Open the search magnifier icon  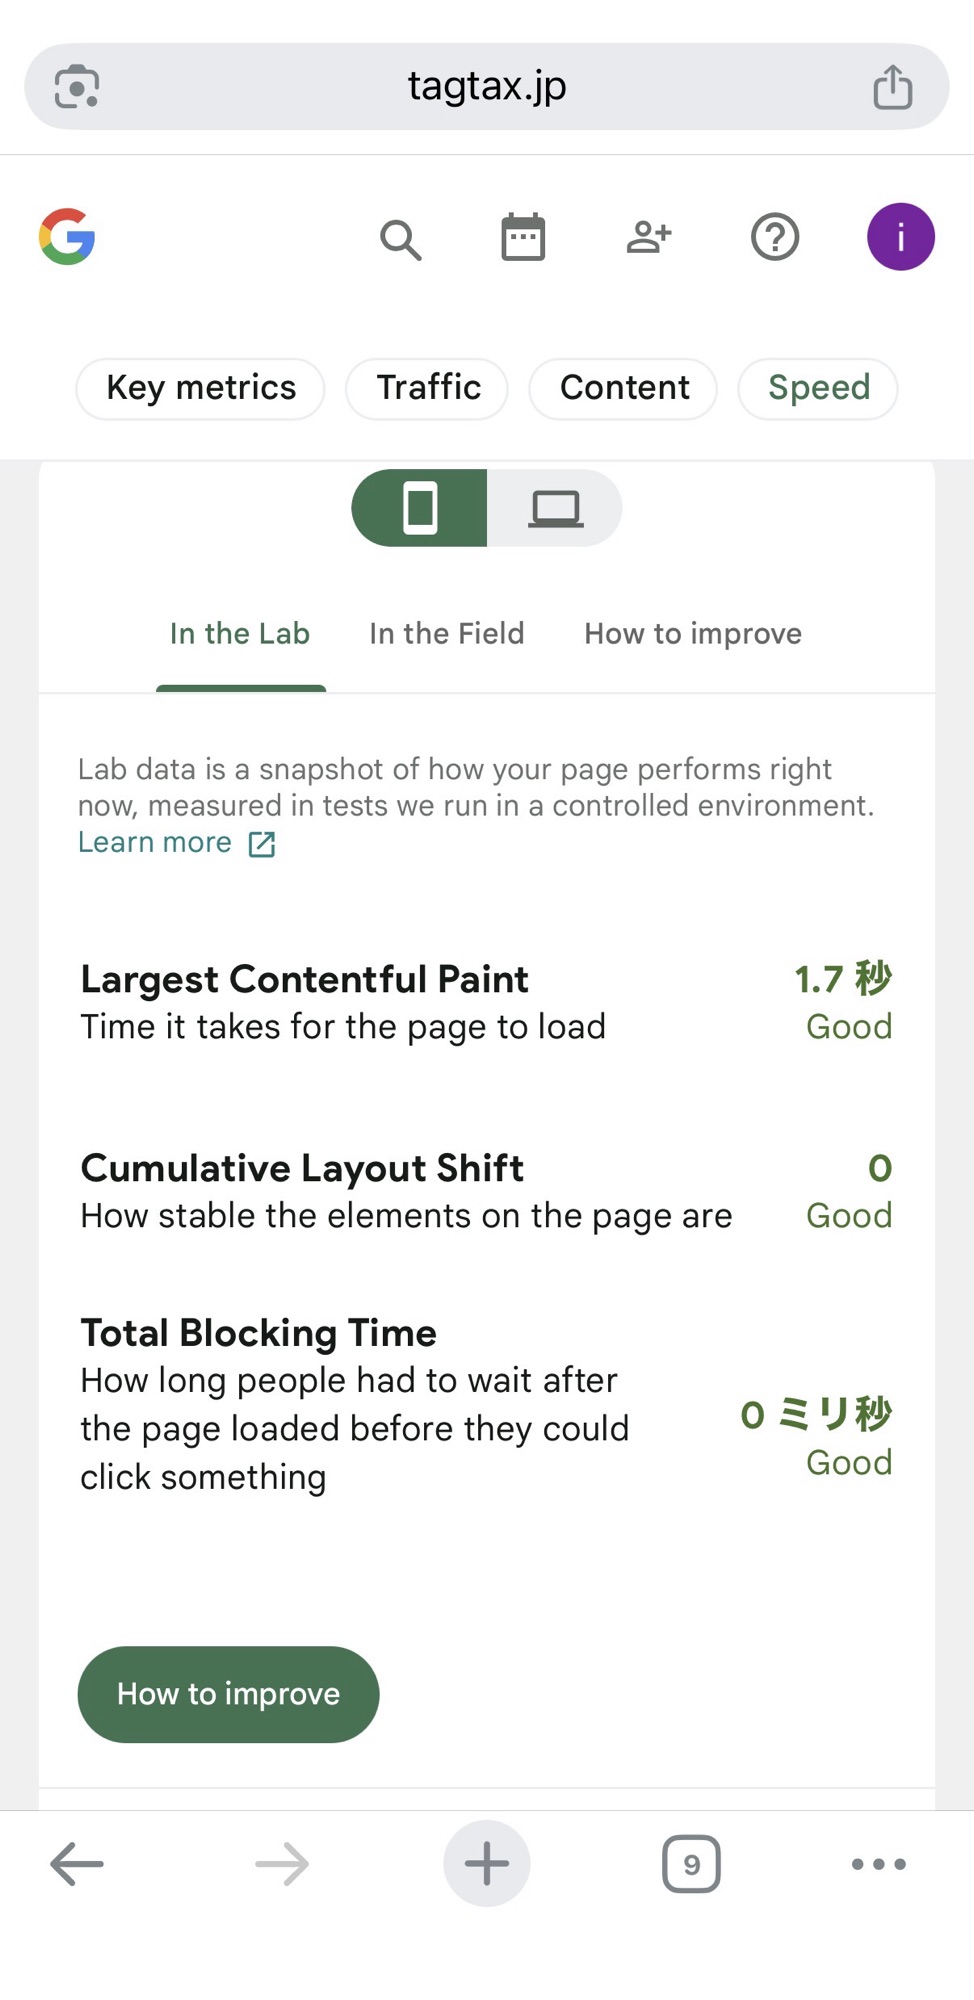tap(400, 240)
